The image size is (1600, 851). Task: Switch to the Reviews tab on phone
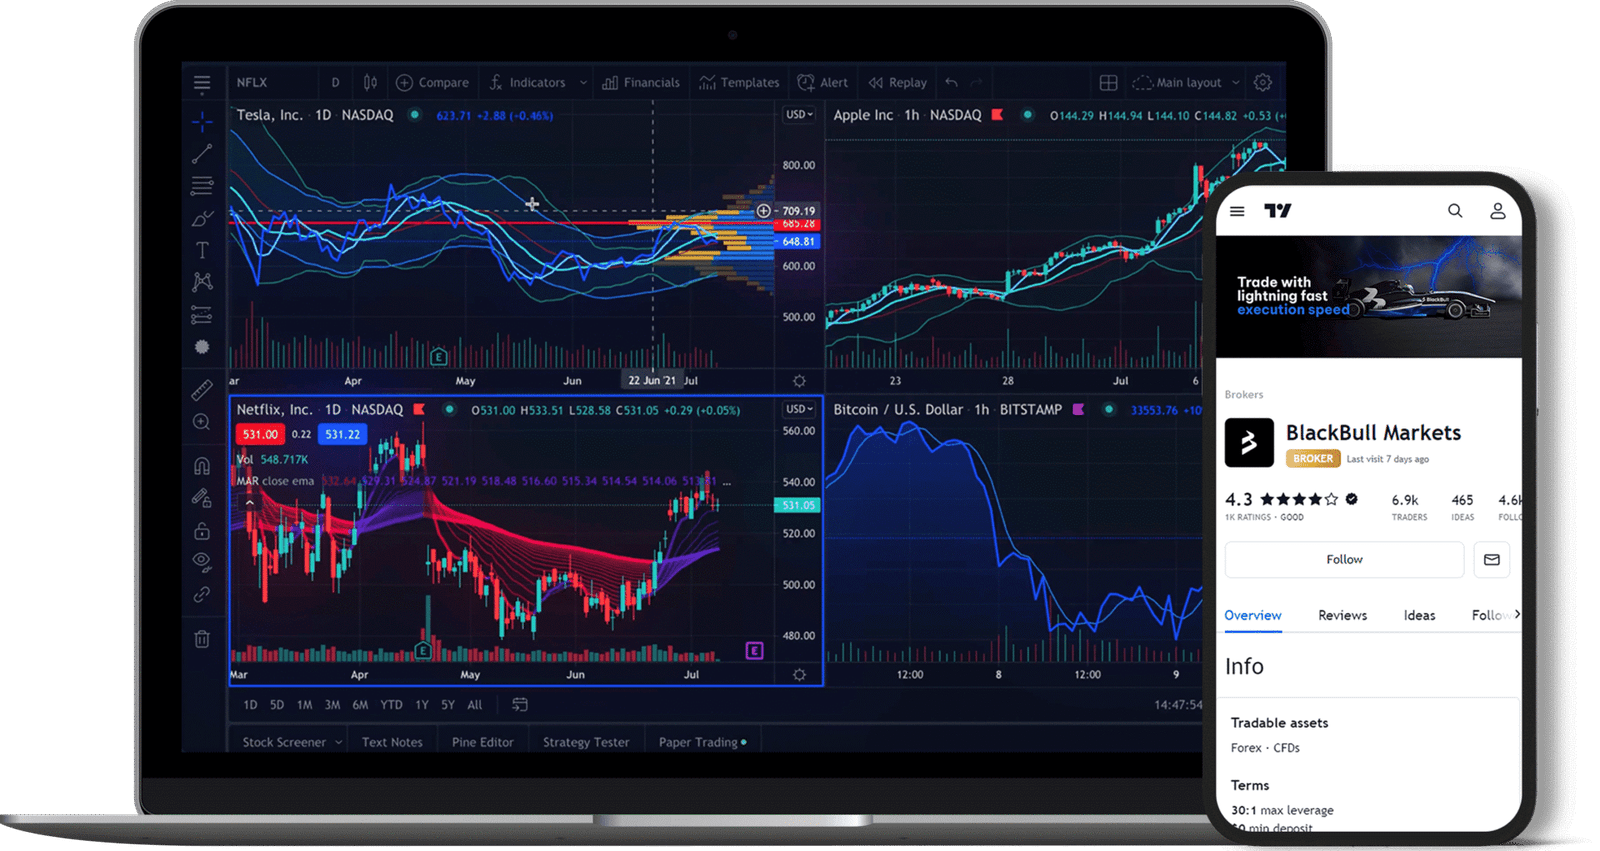[1342, 615]
